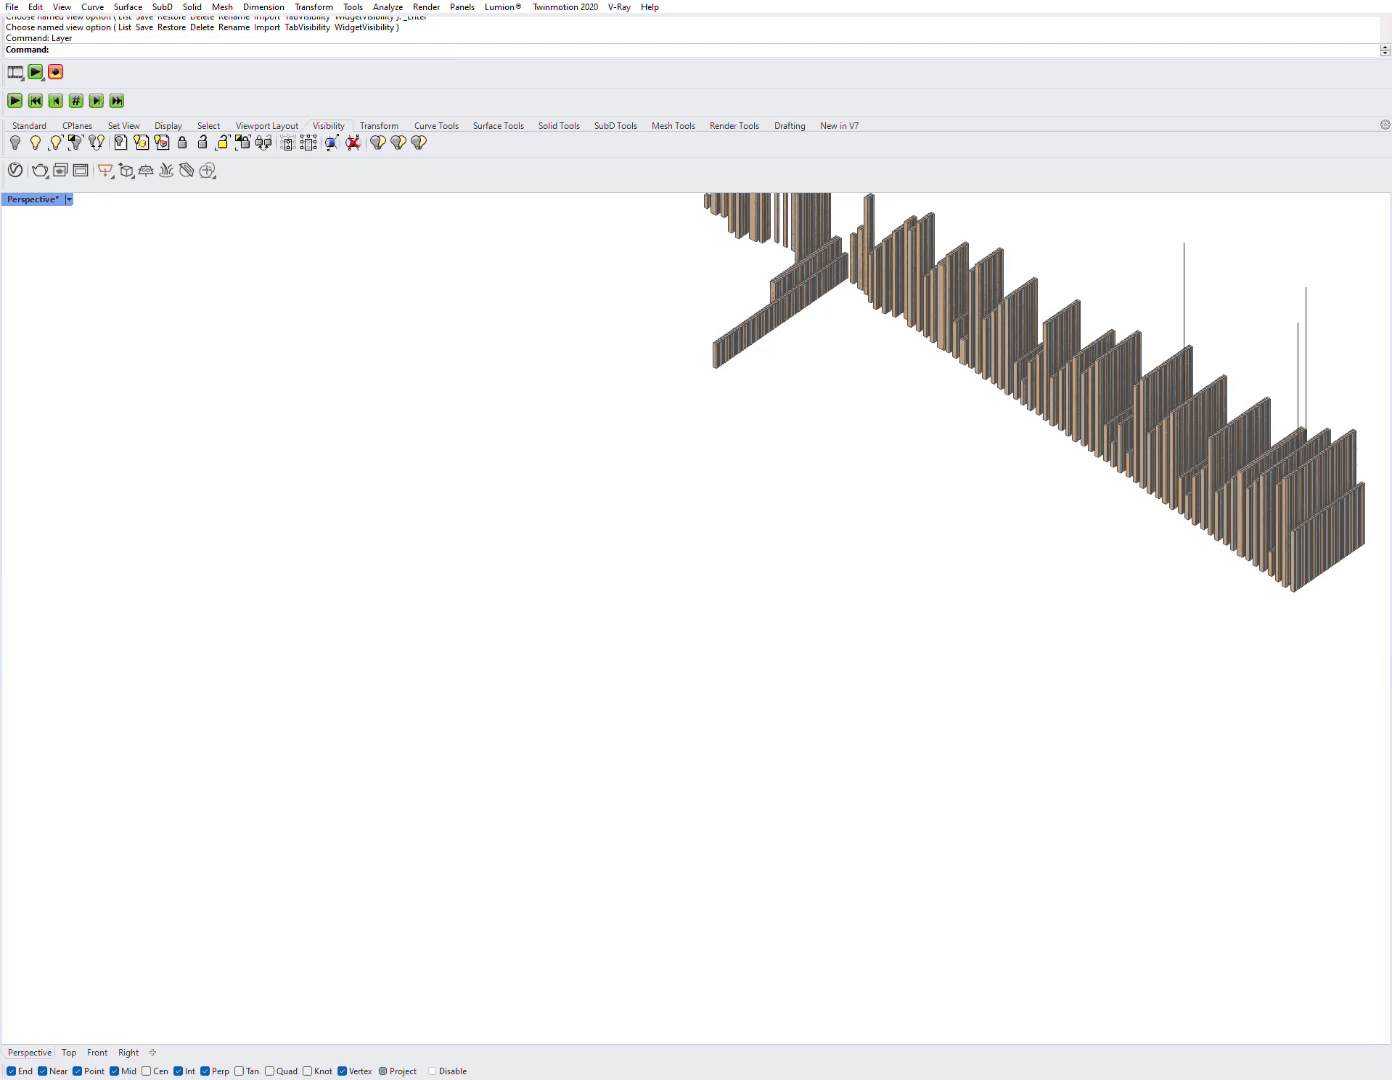Open the Perspective viewport title dropdown arrow
This screenshot has width=1392, height=1080.
coord(69,200)
